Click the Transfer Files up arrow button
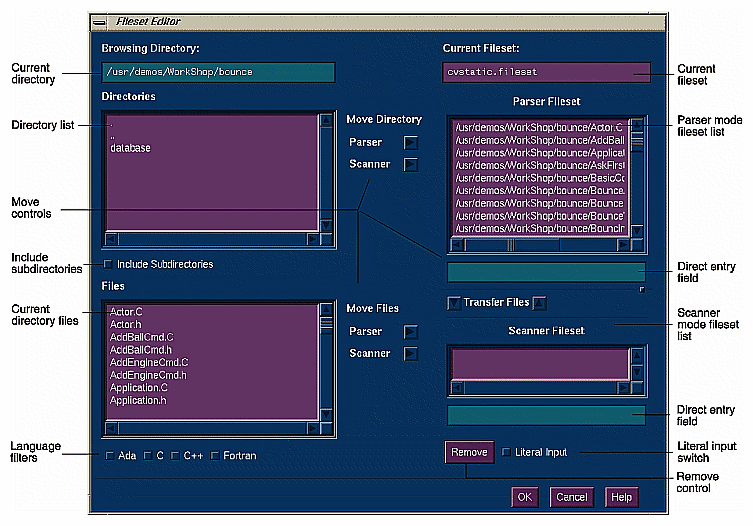 click(x=539, y=303)
